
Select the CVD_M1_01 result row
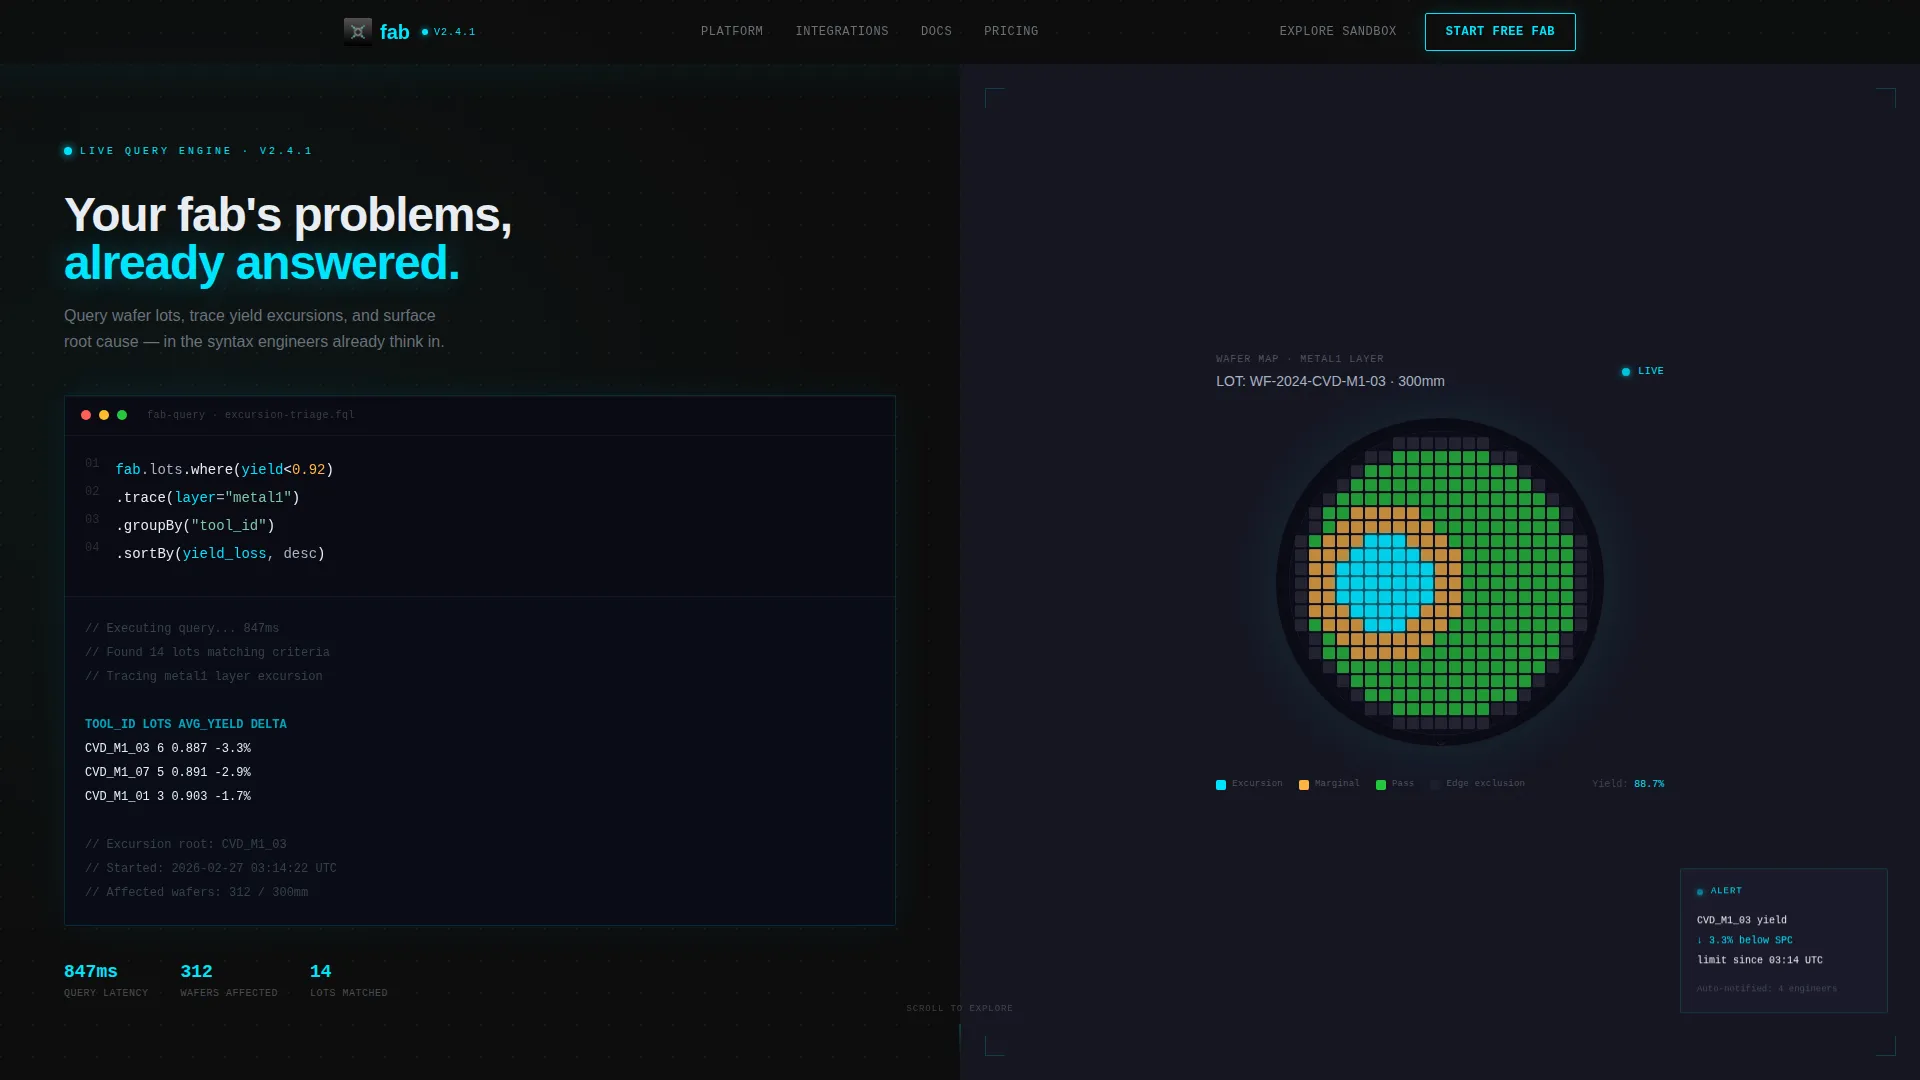(x=168, y=796)
